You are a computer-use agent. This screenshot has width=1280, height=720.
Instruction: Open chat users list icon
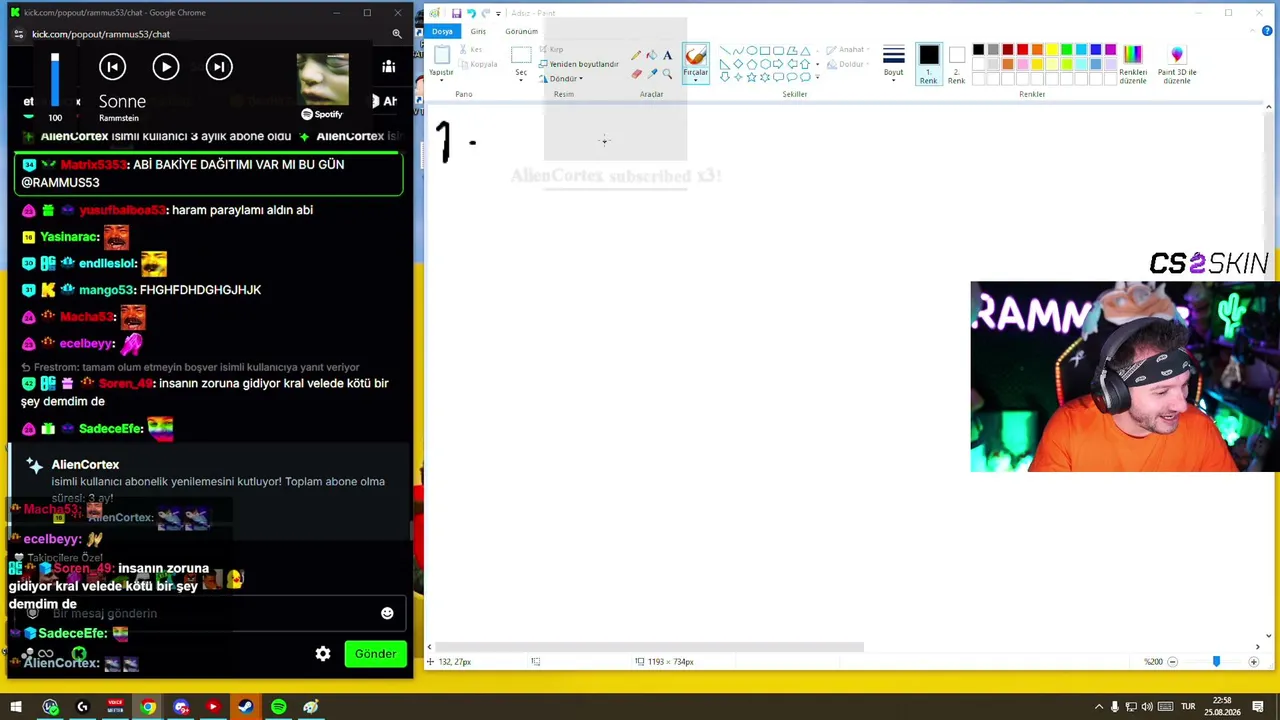click(x=388, y=67)
